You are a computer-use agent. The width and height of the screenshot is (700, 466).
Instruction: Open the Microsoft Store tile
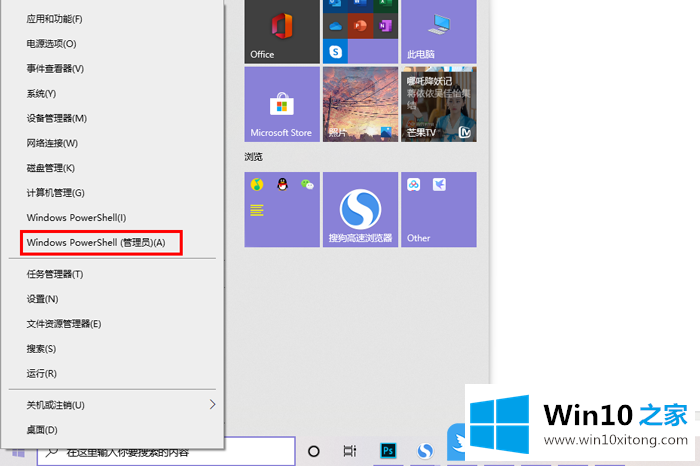tap(282, 104)
